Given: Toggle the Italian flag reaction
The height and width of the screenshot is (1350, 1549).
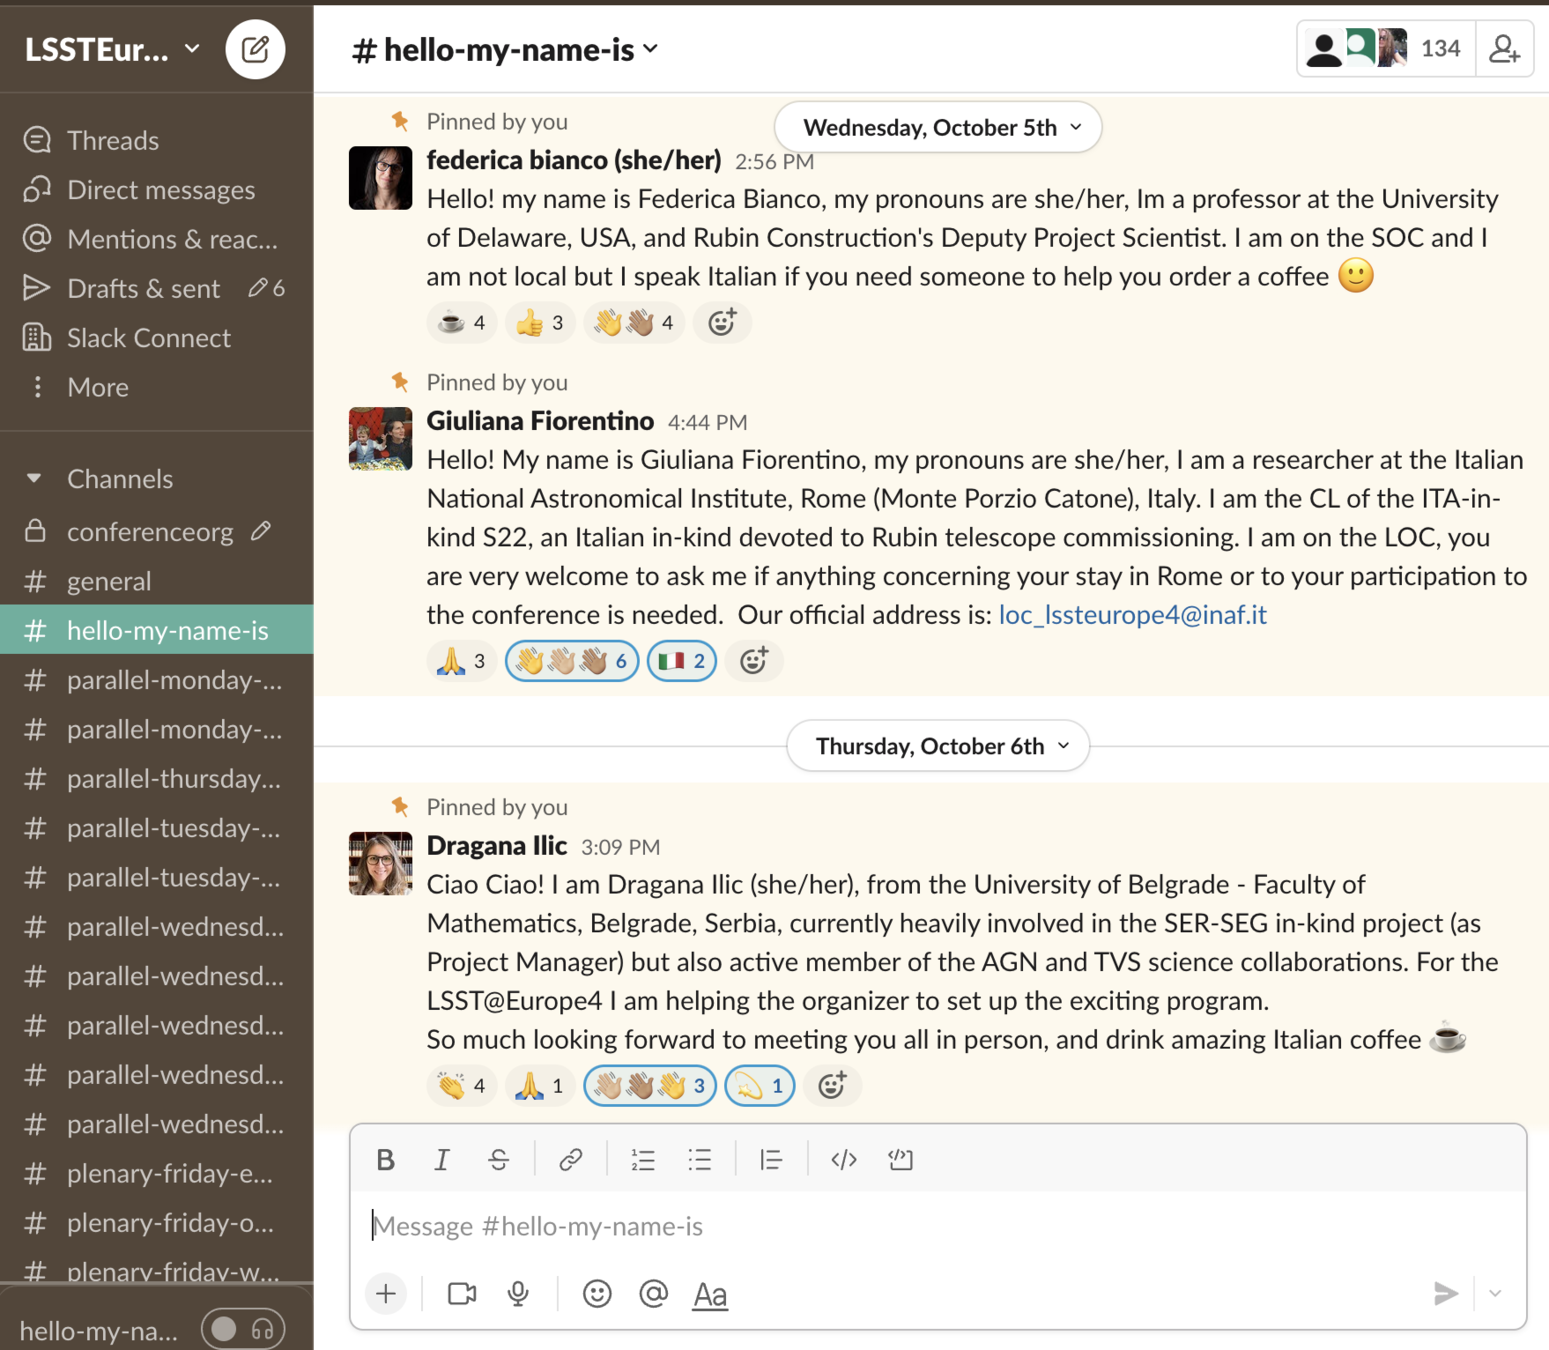Looking at the screenshot, I should (x=682, y=661).
